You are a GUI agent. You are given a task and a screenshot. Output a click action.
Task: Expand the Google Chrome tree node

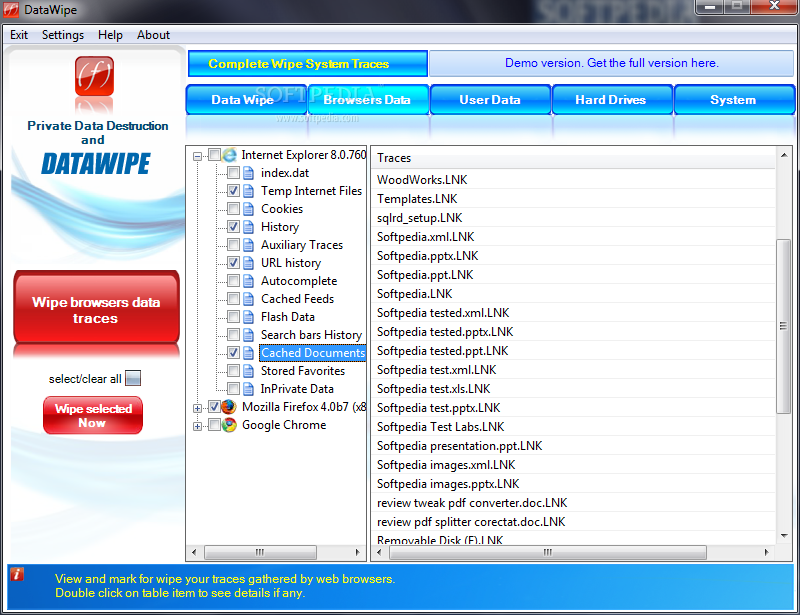[x=197, y=426]
